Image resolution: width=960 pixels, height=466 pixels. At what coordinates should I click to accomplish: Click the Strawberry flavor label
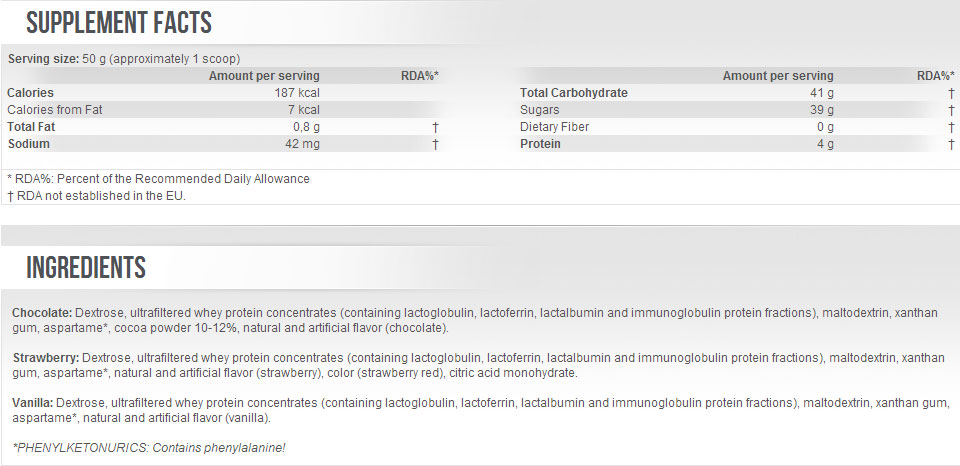45,357
